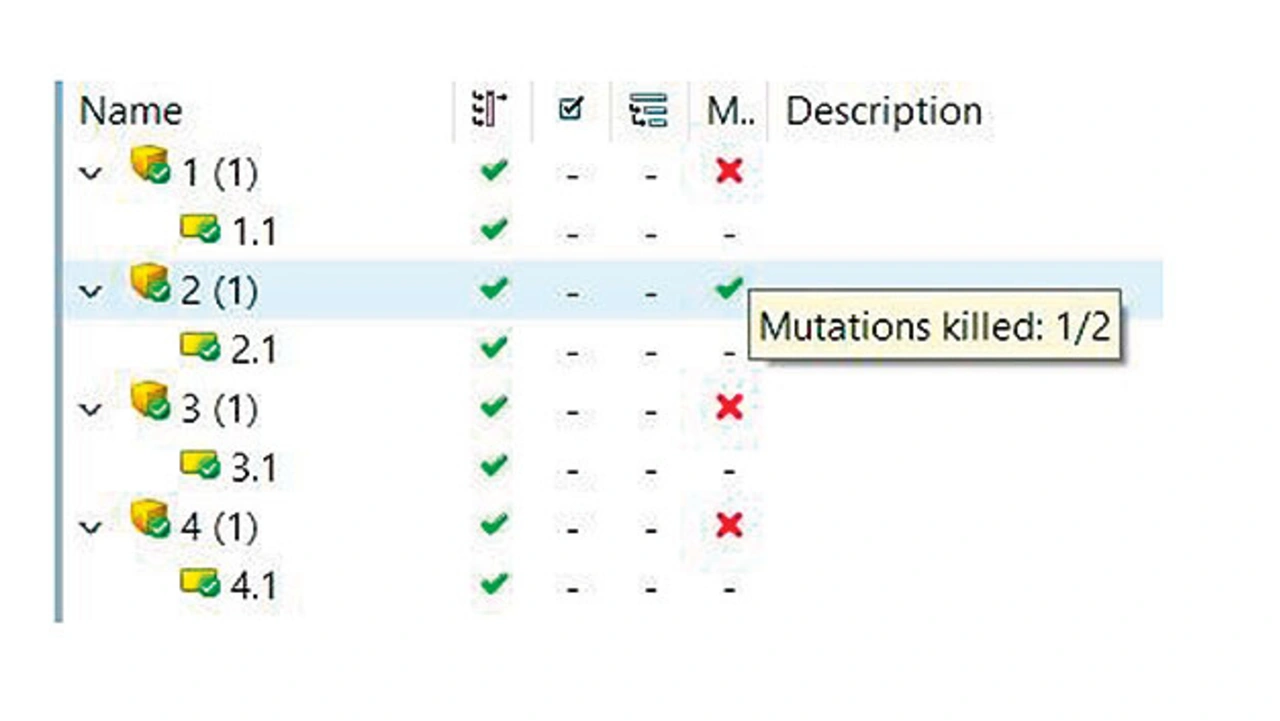This screenshot has height=721, width=1280.
Task: Click the test case icon beside 3.1
Action: tap(200, 465)
